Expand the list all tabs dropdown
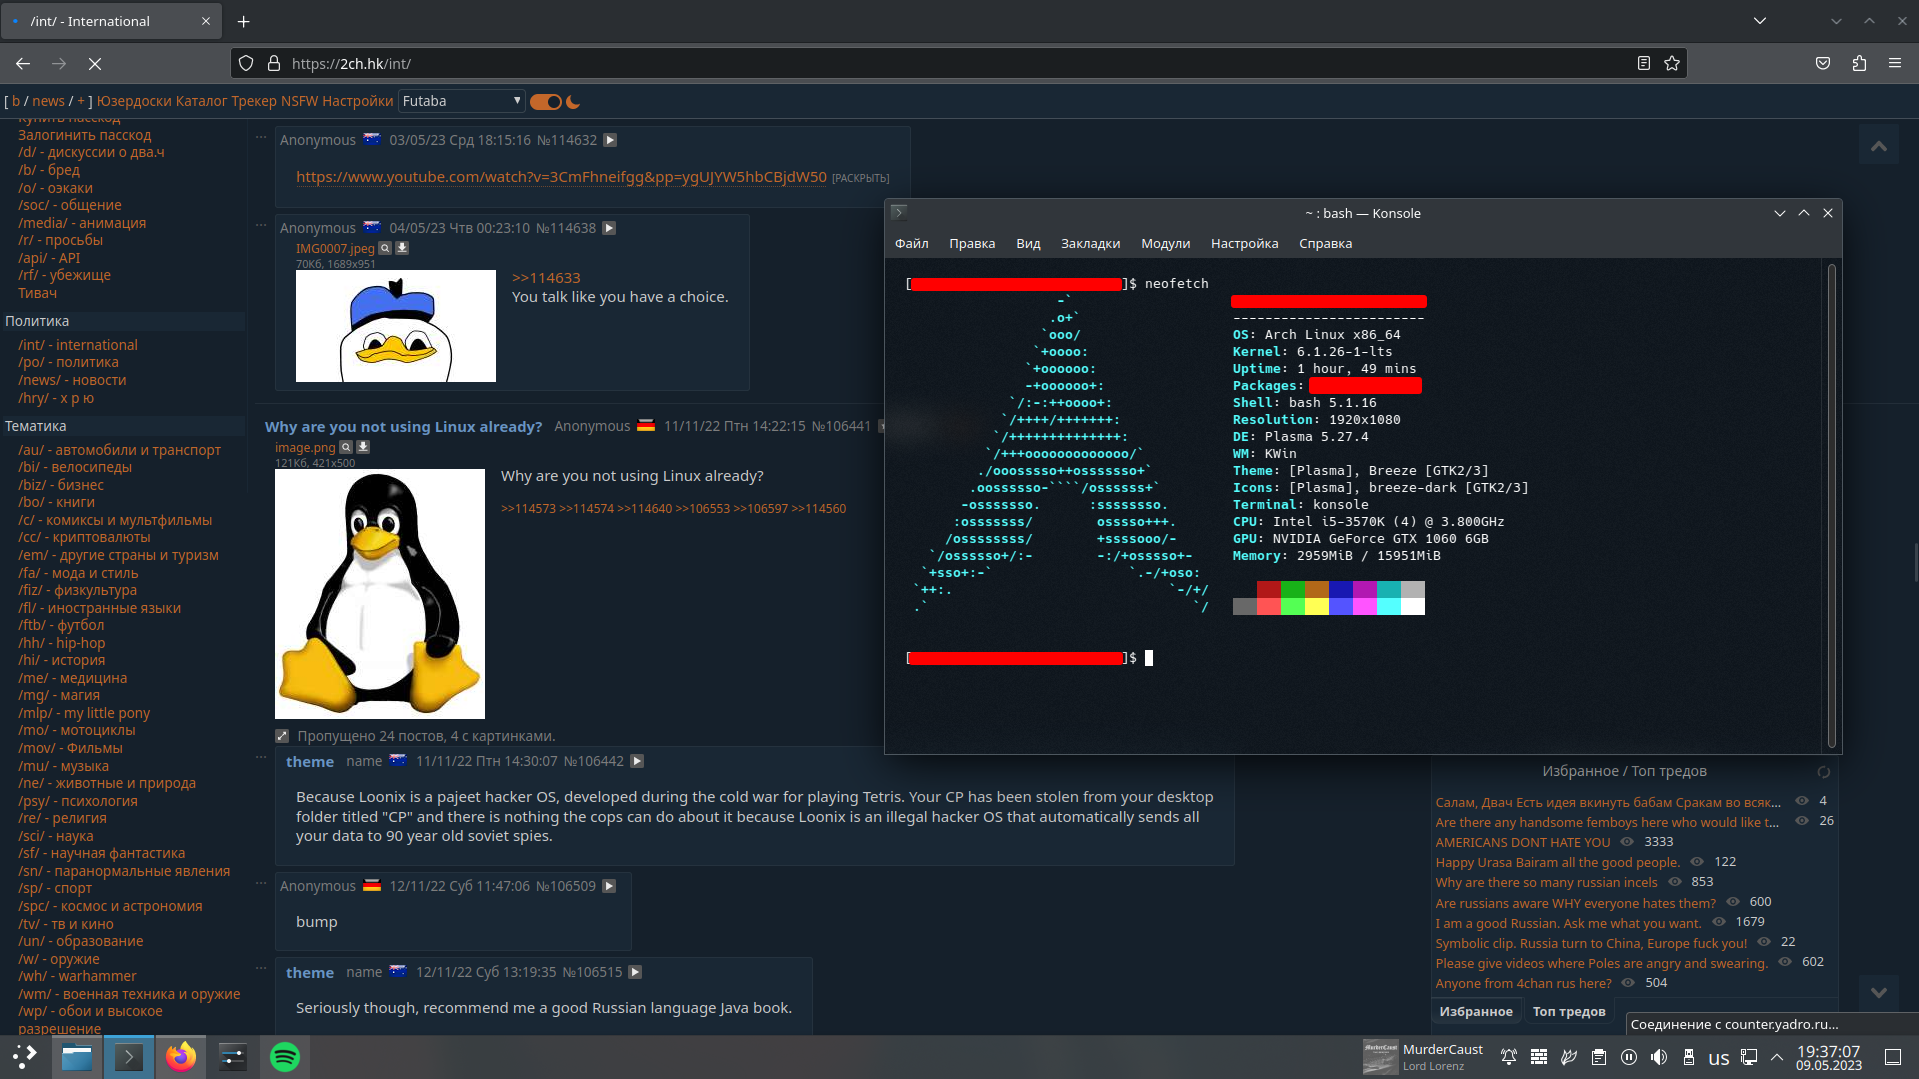The width and height of the screenshot is (1919, 1079). pyautogui.click(x=1760, y=21)
